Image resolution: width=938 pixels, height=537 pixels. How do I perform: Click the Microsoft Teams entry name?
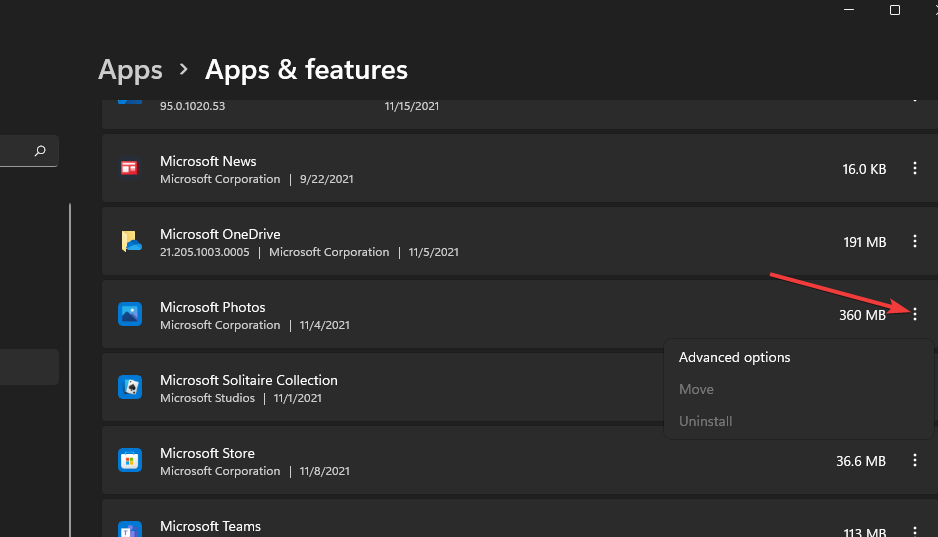tap(210, 526)
